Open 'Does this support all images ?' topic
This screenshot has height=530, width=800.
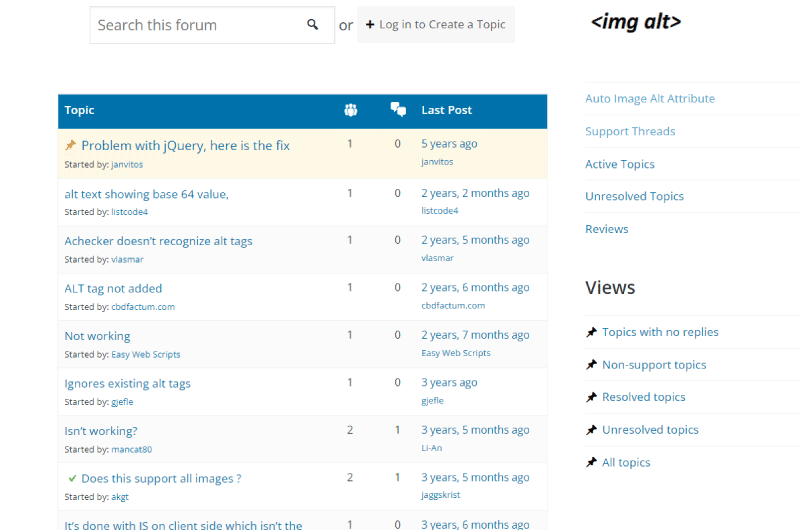161,478
